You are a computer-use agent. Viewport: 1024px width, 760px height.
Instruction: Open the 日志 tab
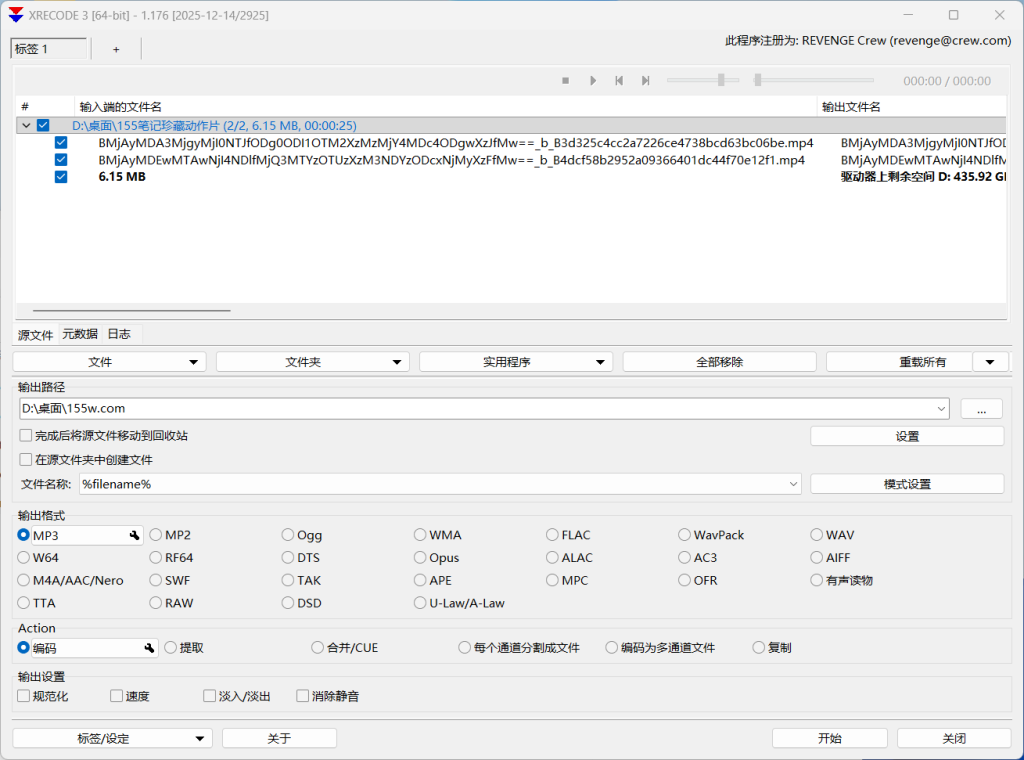click(x=119, y=334)
